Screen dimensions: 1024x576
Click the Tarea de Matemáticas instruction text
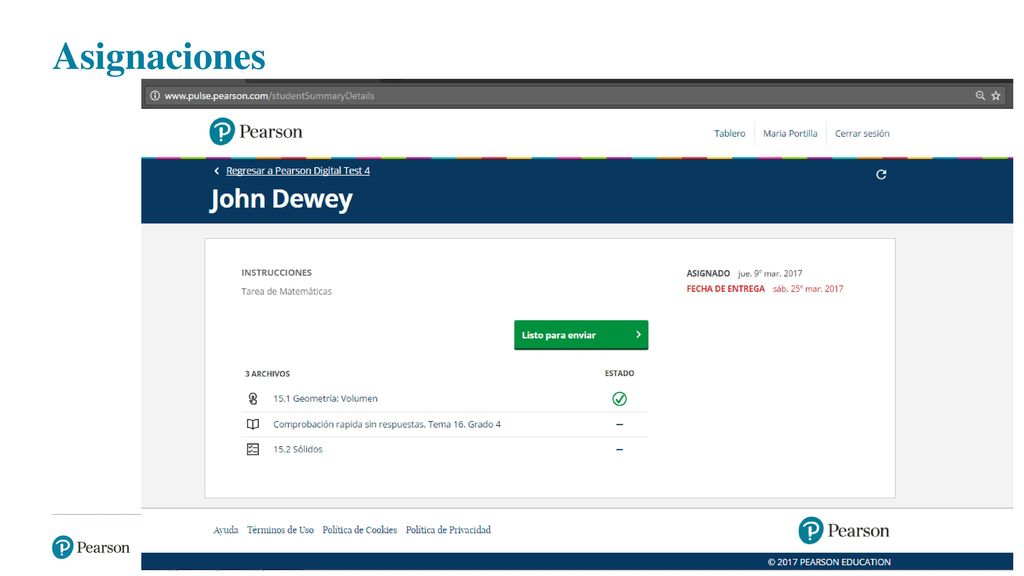pos(286,291)
